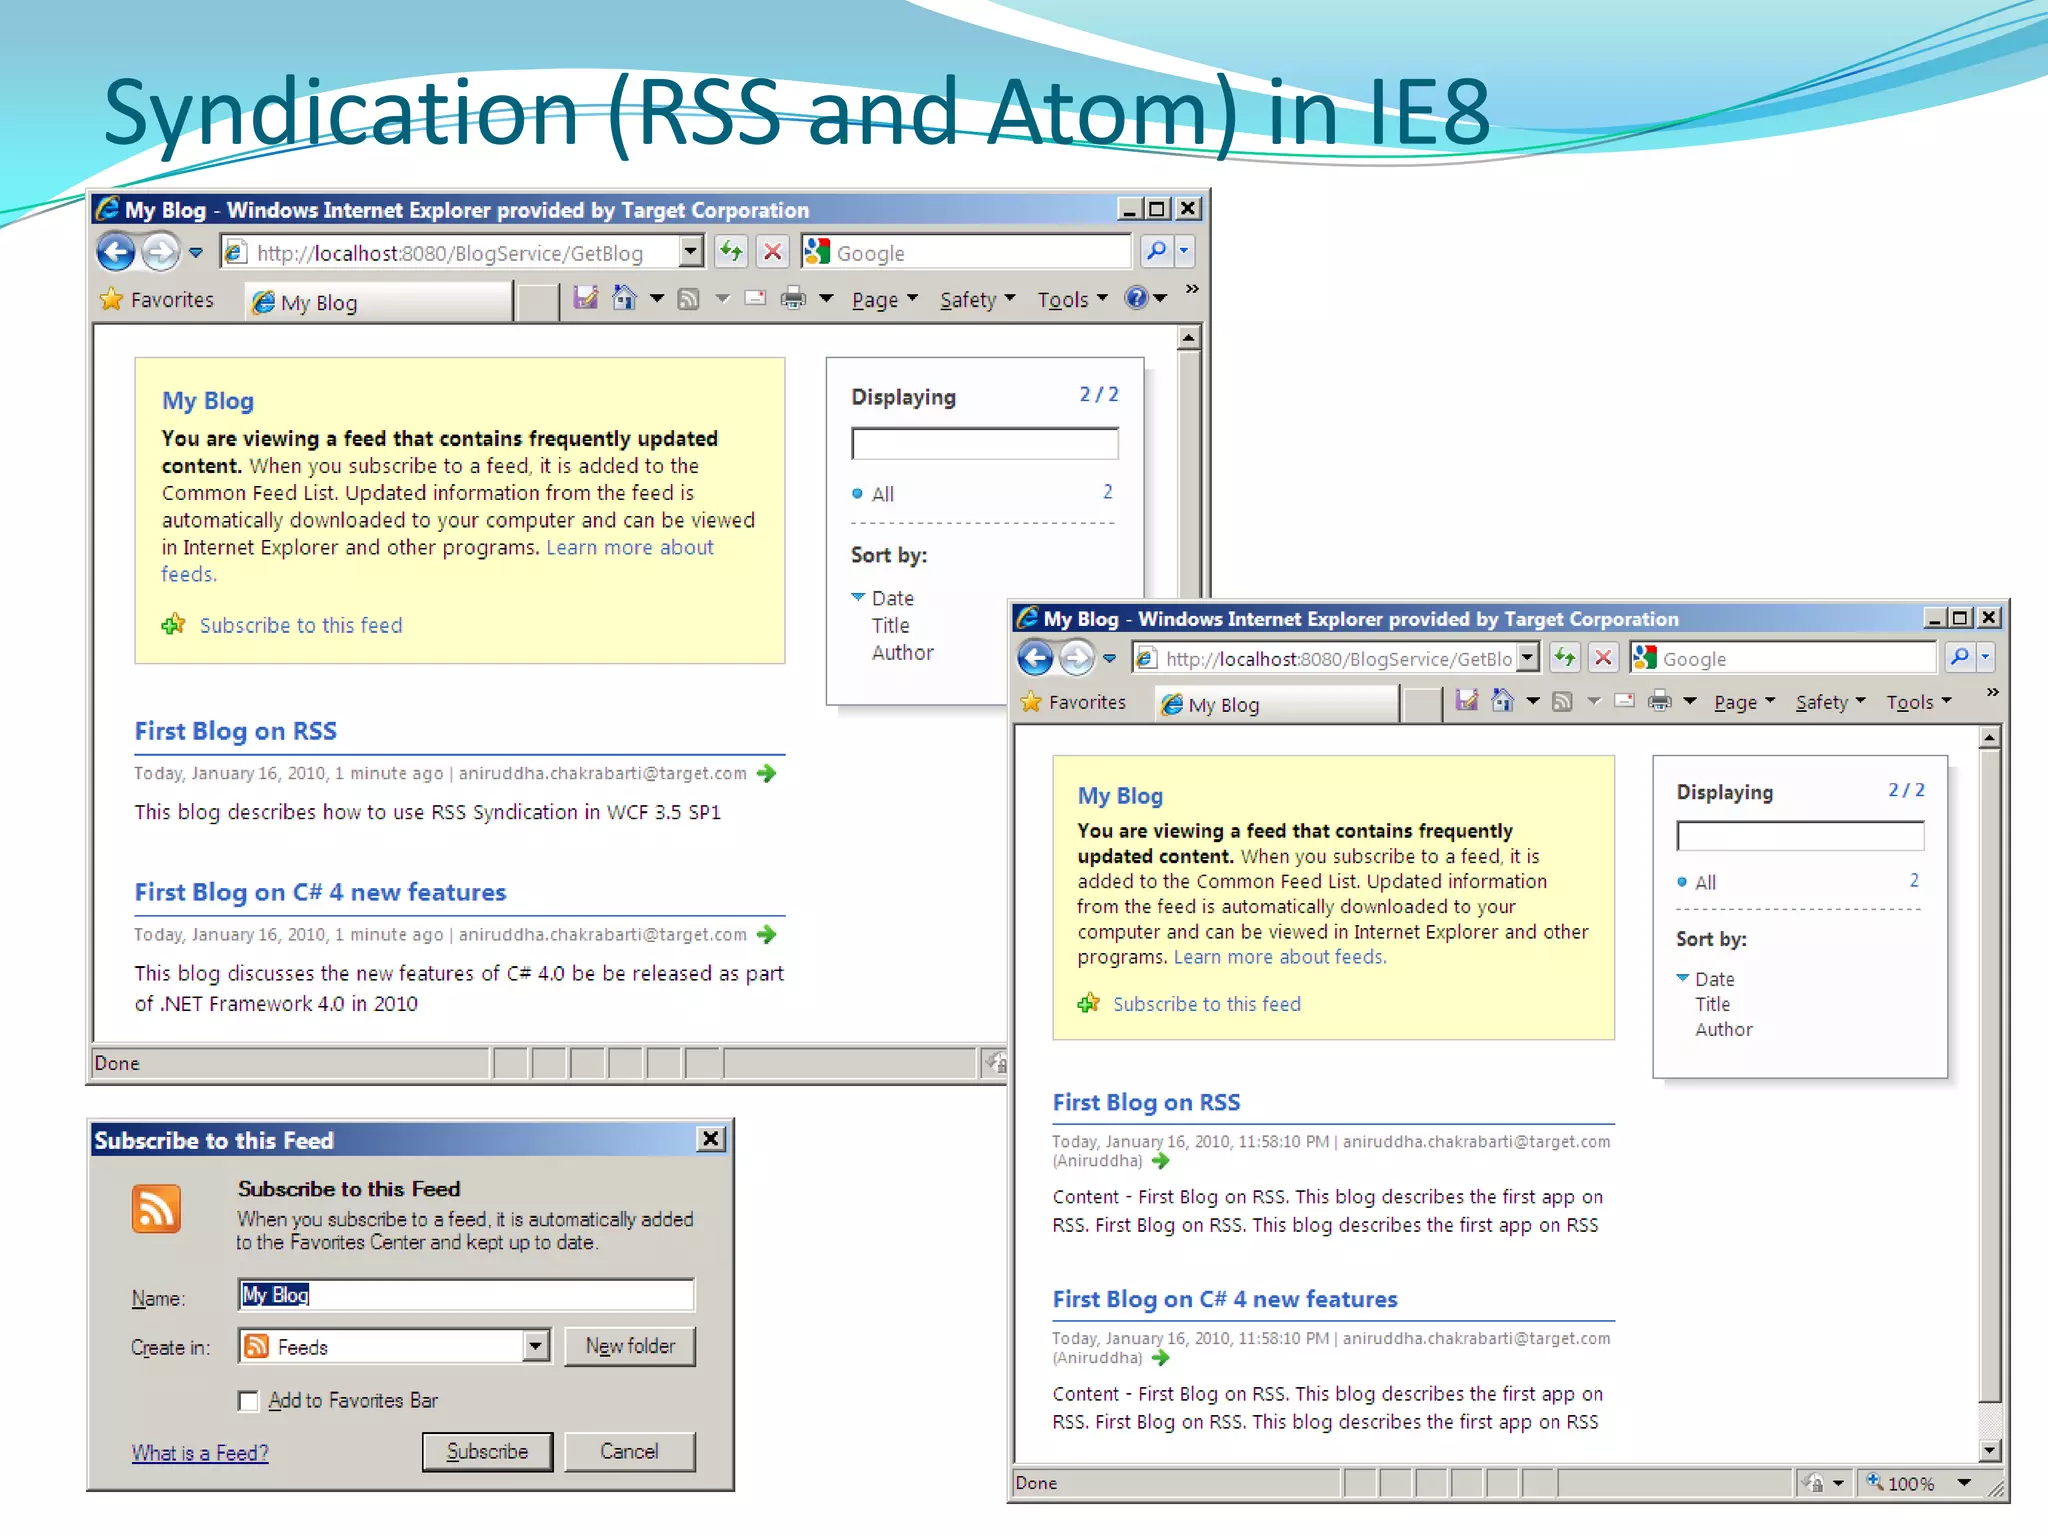This screenshot has height=1536, width=2048.
Task: Click the search magnifier icon in the right browser window
Action: click(x=1959, y=657)
